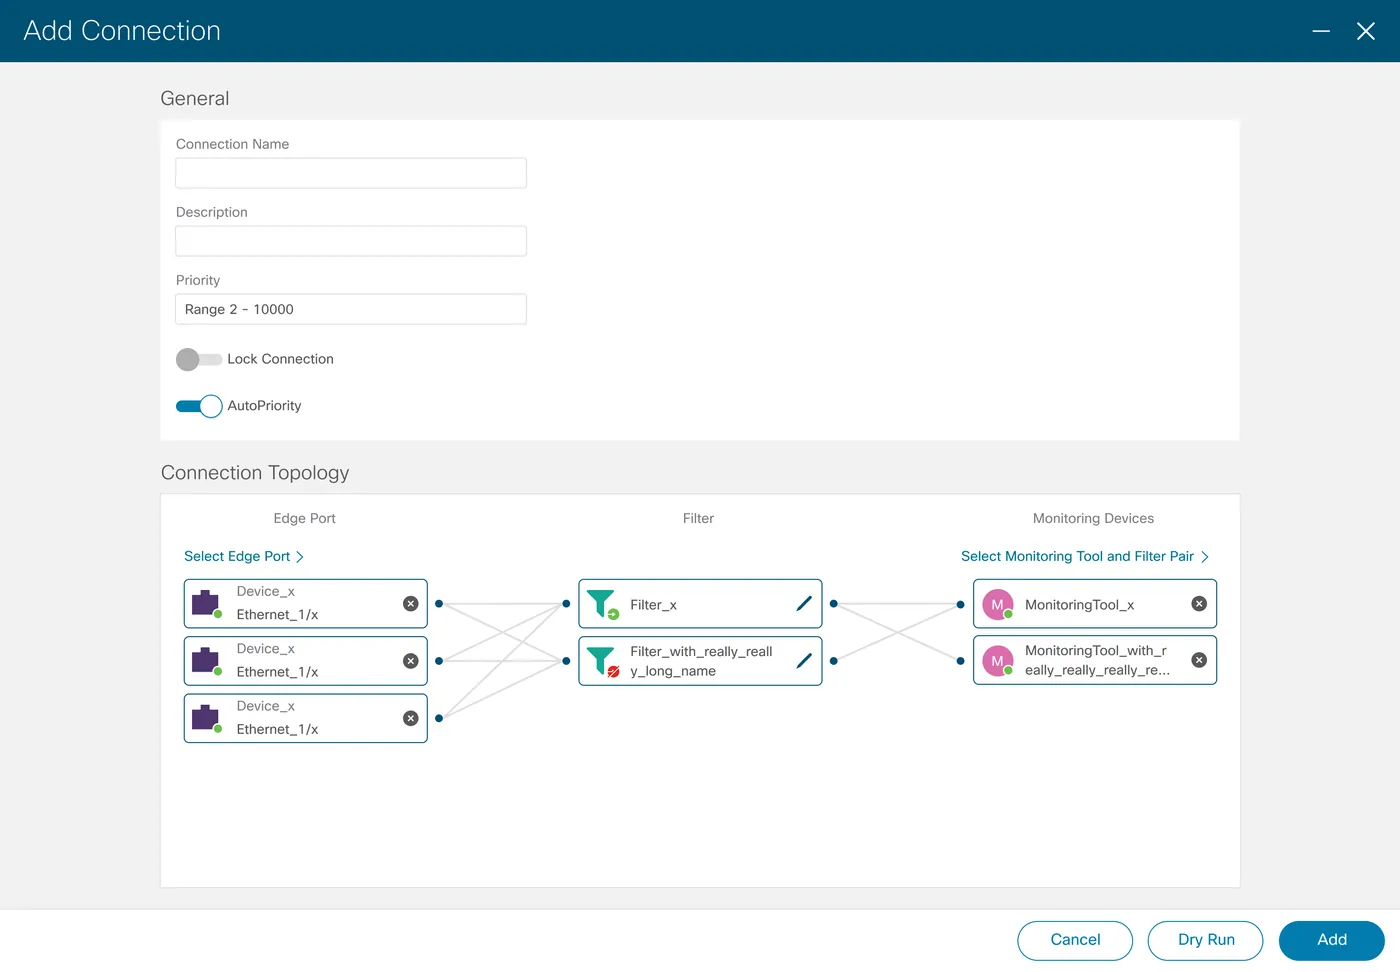The height and width of the screenshot is (972, 1400).
Task: Remove the first Device_x edge port card
Action: [410, 604]
